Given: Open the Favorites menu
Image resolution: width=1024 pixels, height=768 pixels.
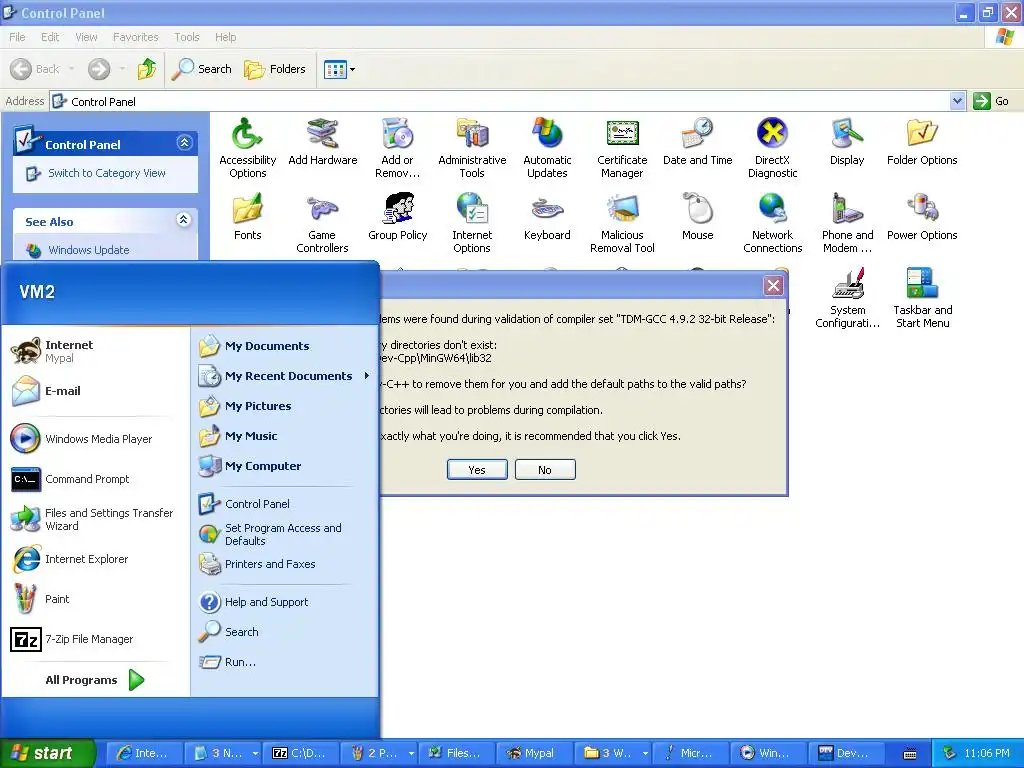Looking at the screenshot, I should click(135, 37).
